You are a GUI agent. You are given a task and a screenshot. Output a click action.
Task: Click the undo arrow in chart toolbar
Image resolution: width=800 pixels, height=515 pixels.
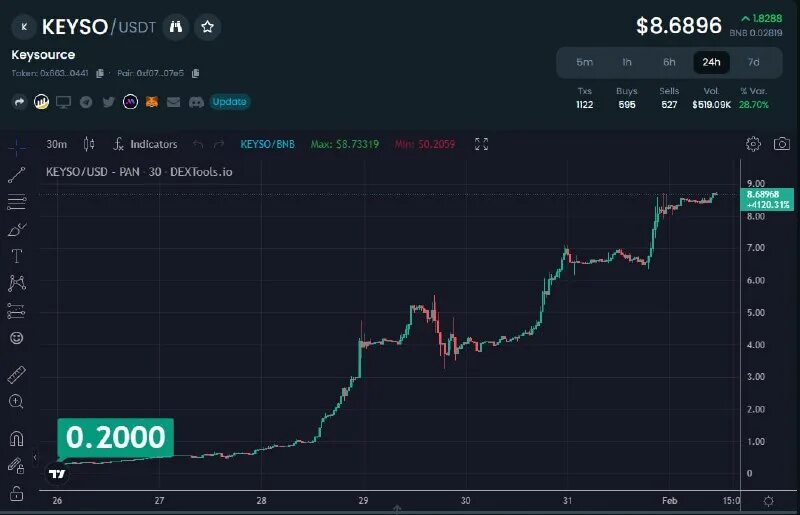[x=198, y=144]
